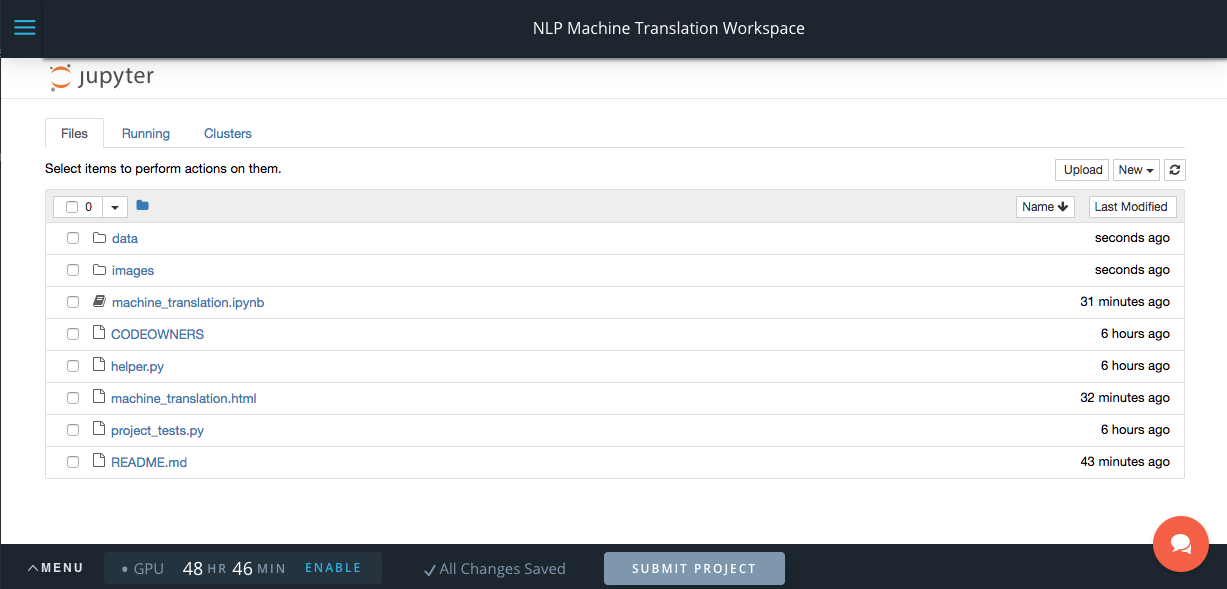Click the notebook icon beside machine_translation.ipynb
1227x589 pixels.
(x=98, y=300)
